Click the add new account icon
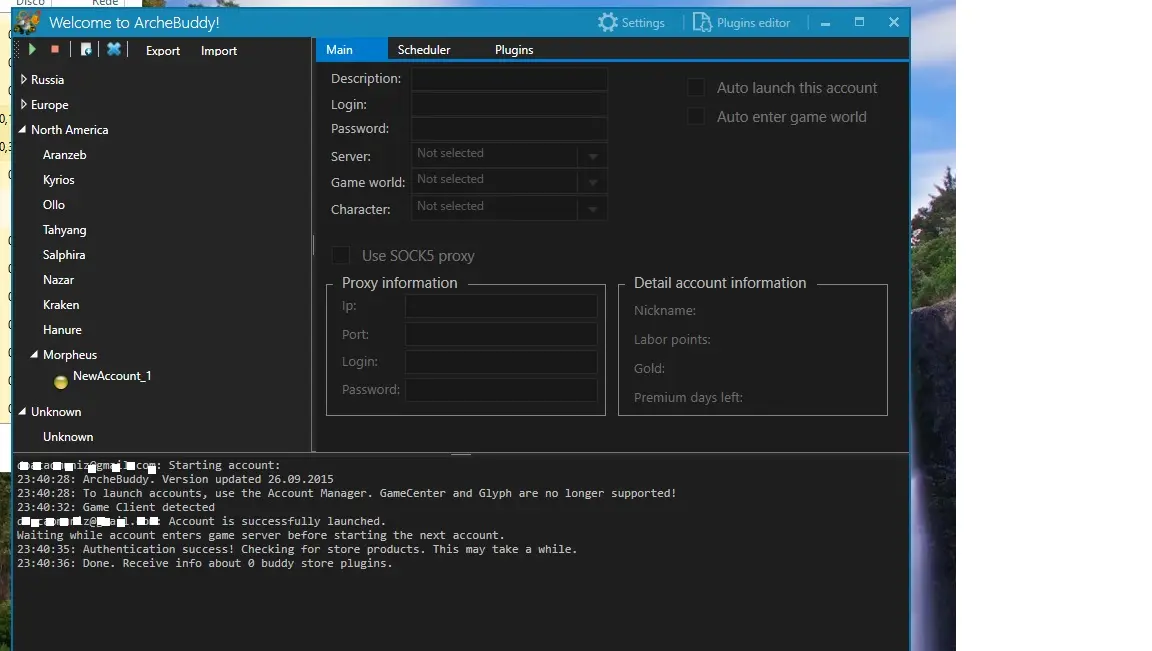This screenshot has width=1152, height=651. 86,50
